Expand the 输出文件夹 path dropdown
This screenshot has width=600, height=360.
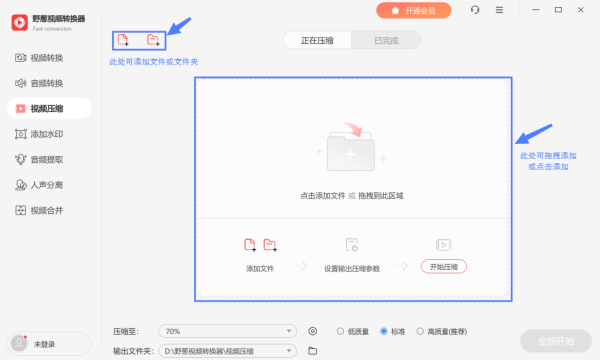[x=227, y=351]
